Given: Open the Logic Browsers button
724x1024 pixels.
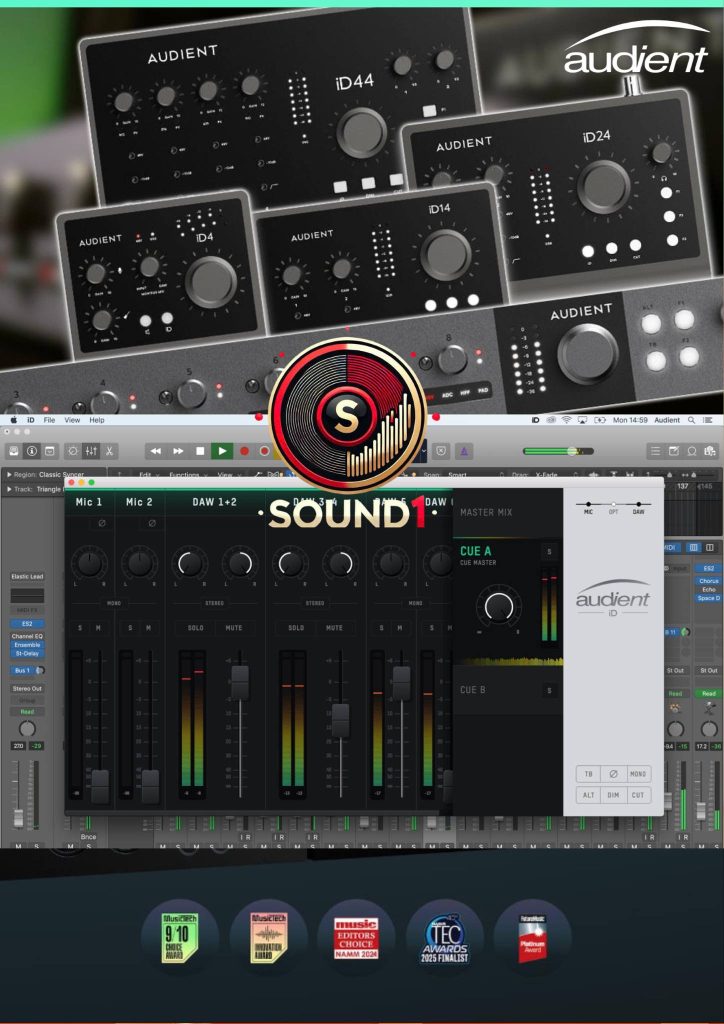Looking at the screenshot, I should (710, 451).
